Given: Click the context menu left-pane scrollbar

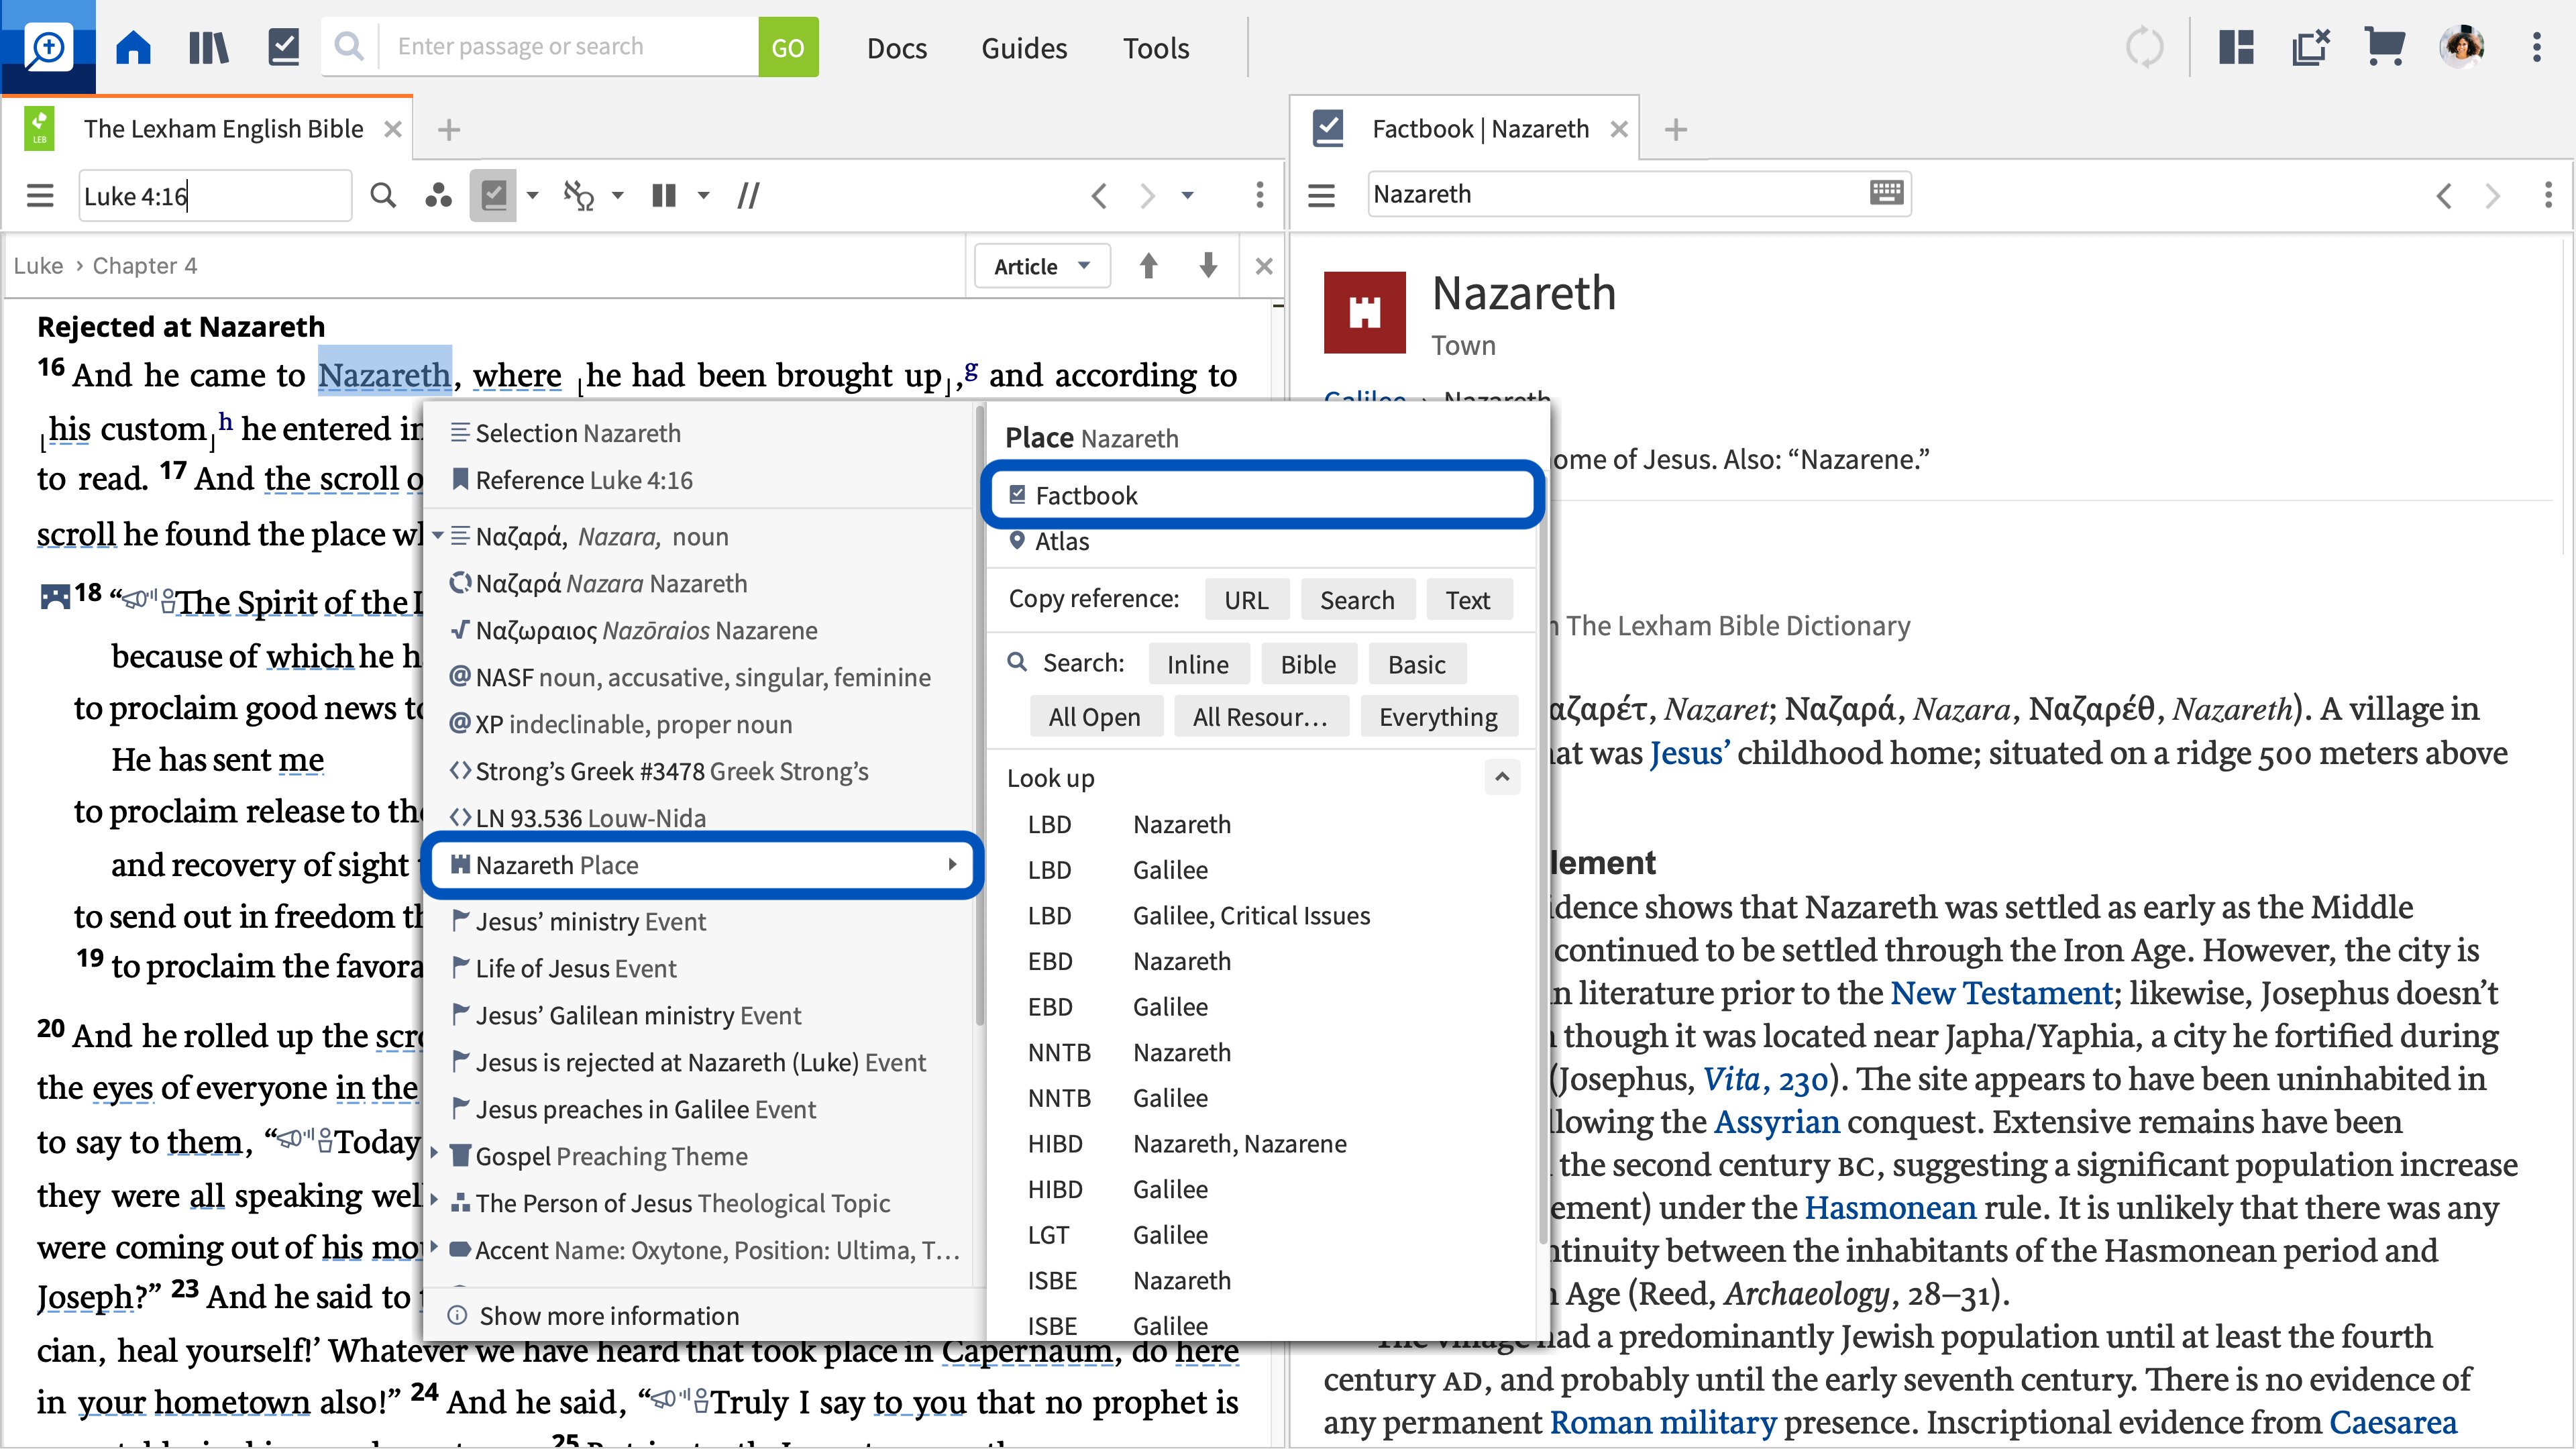Looking at the screenshot, I should [x=979, y=715].
